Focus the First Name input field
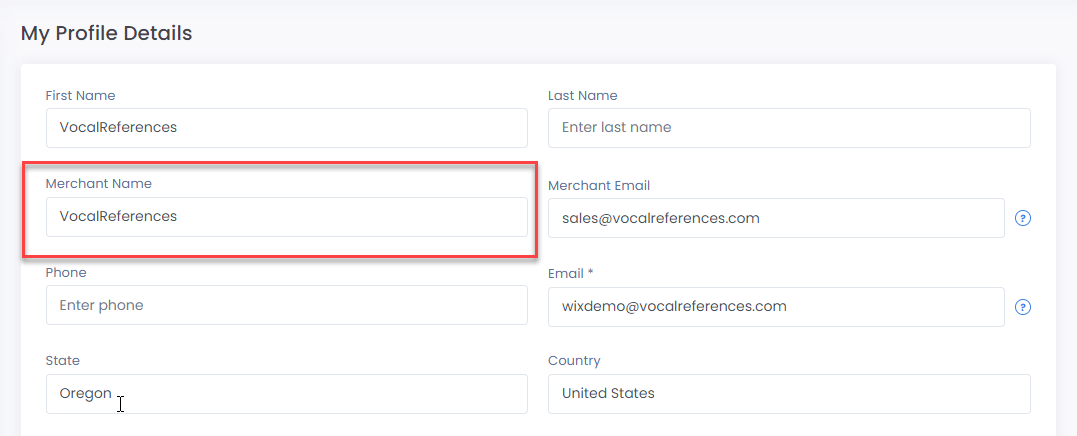The image size is (1077, 436). pyautogui.click(x=287, y=128)
